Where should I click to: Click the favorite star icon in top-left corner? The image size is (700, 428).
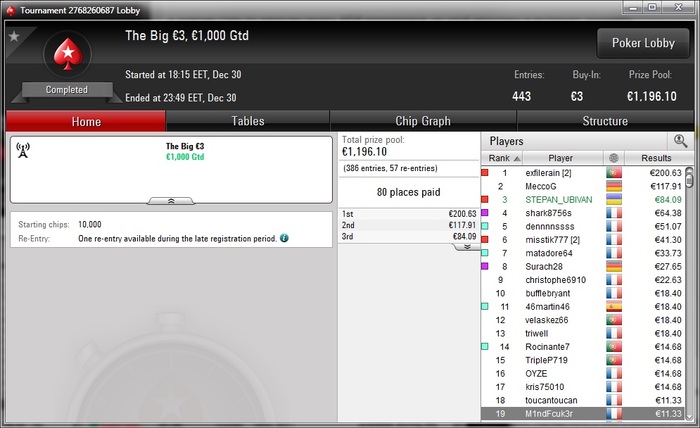[14, 36]
